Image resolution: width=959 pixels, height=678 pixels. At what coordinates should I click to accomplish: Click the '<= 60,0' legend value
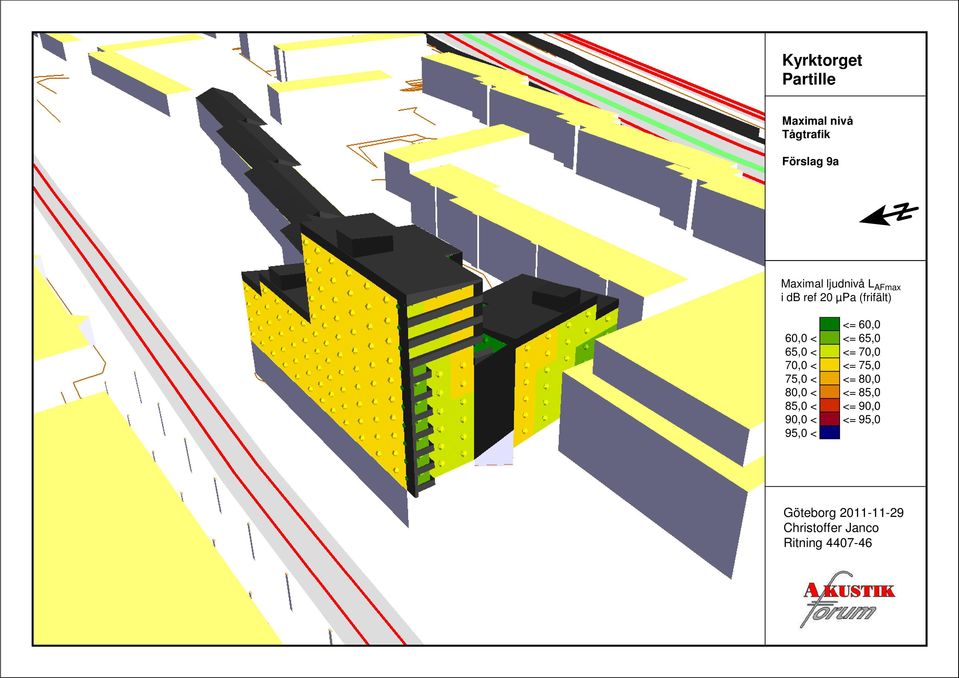tap(862, 325)
